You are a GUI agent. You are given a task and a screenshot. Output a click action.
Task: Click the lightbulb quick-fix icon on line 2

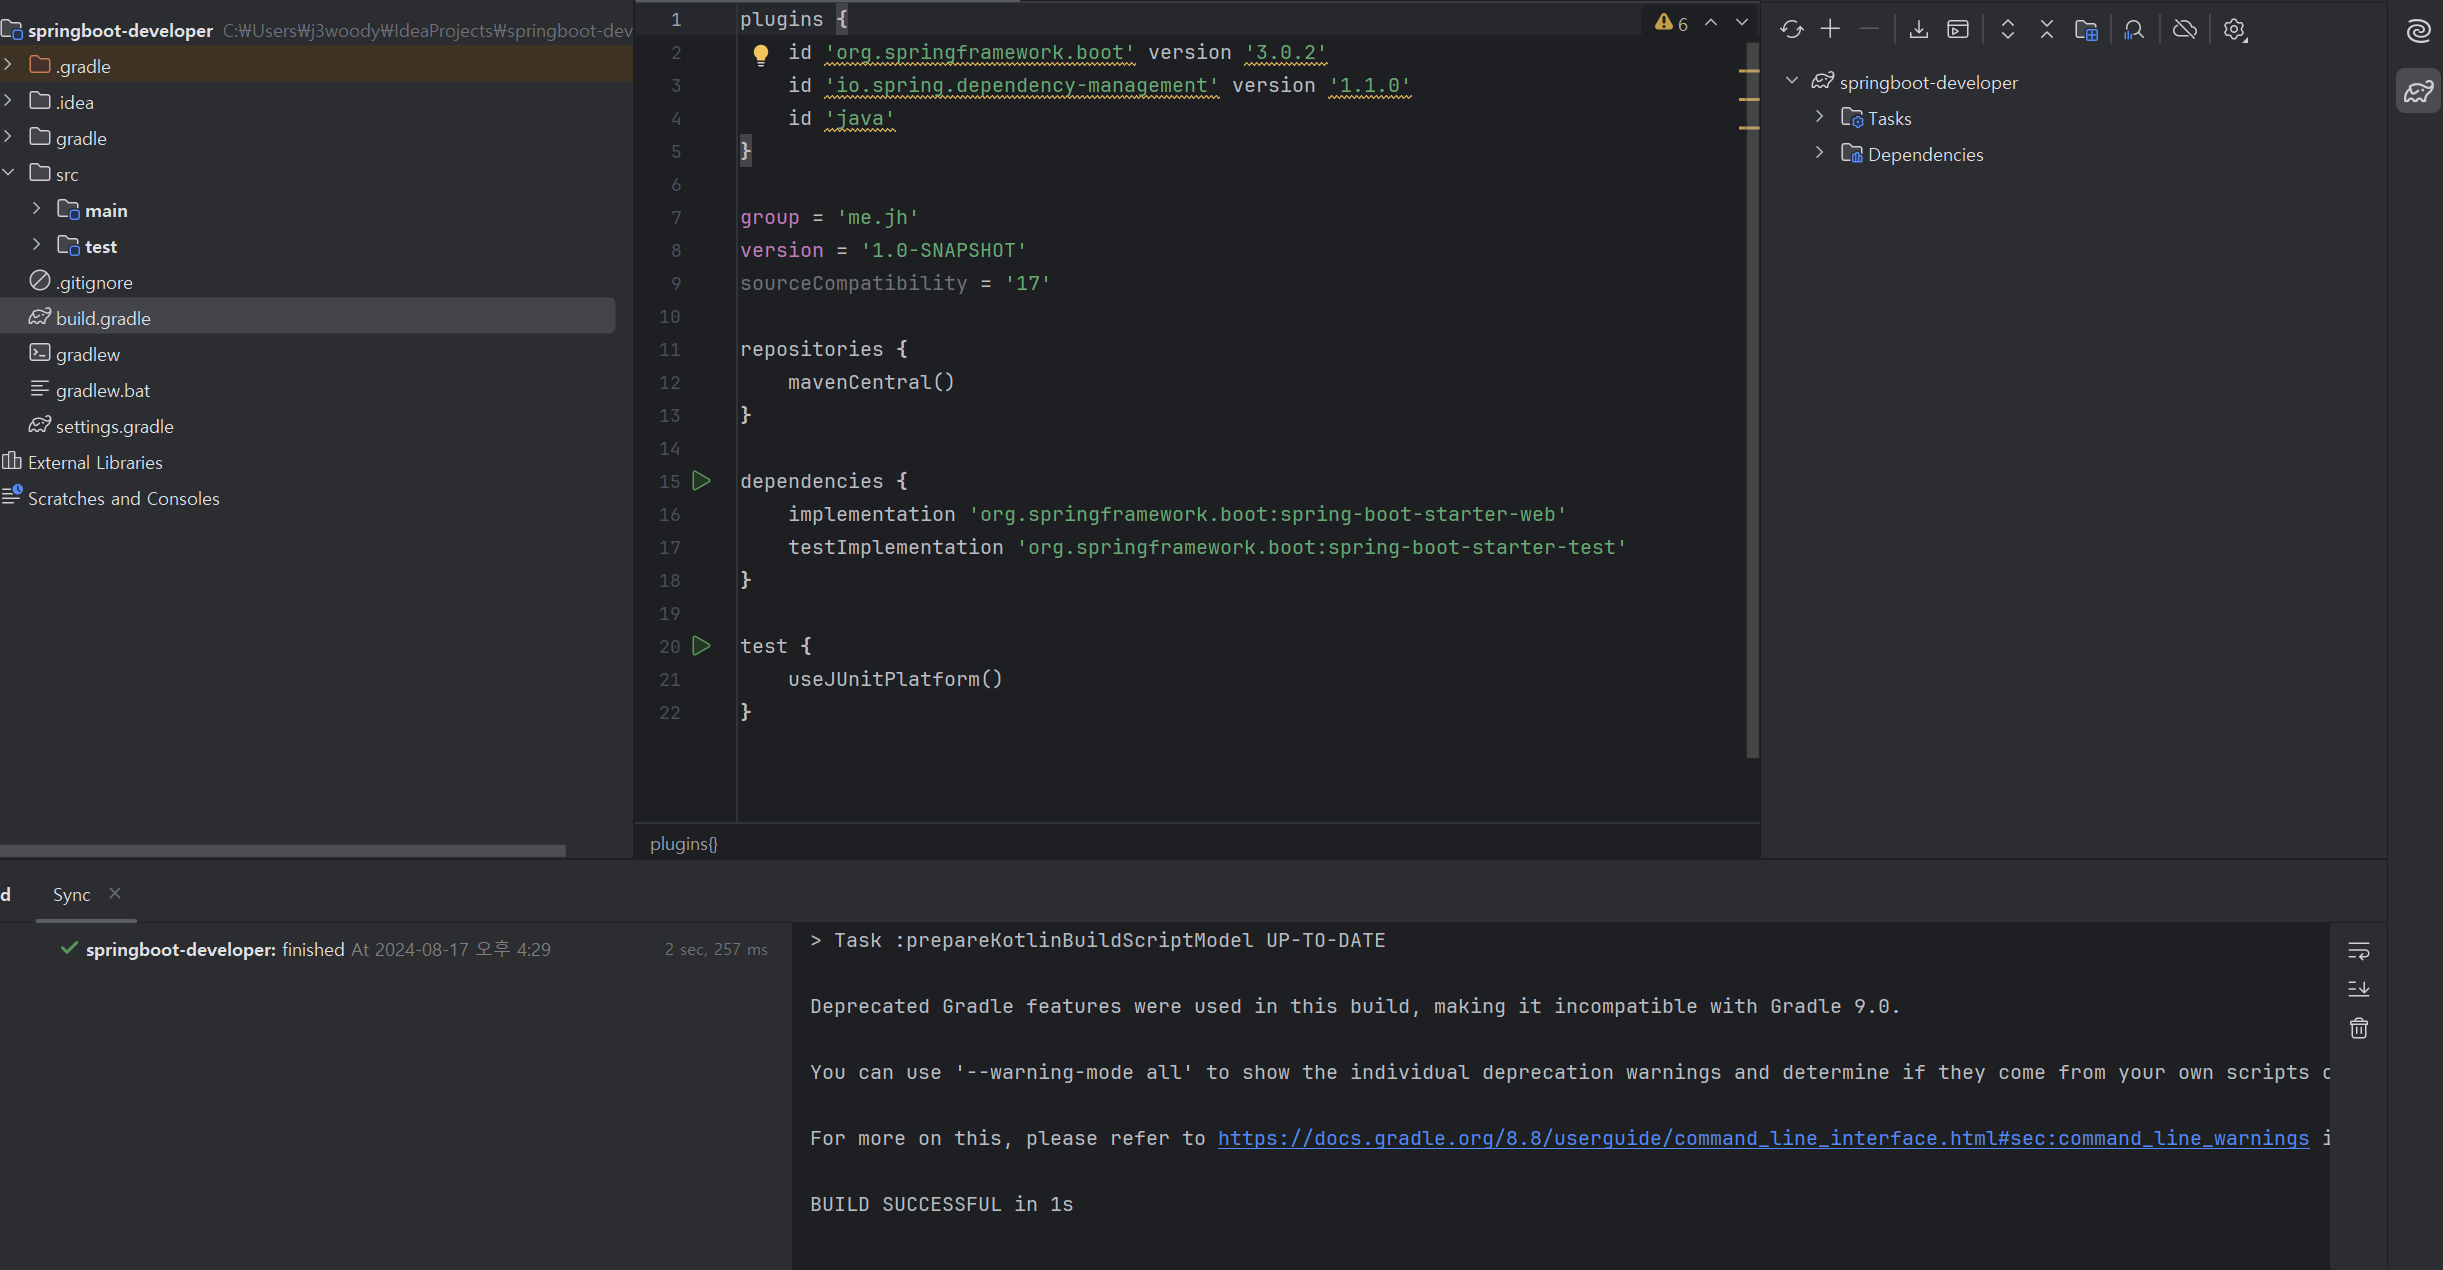point(760,54)
